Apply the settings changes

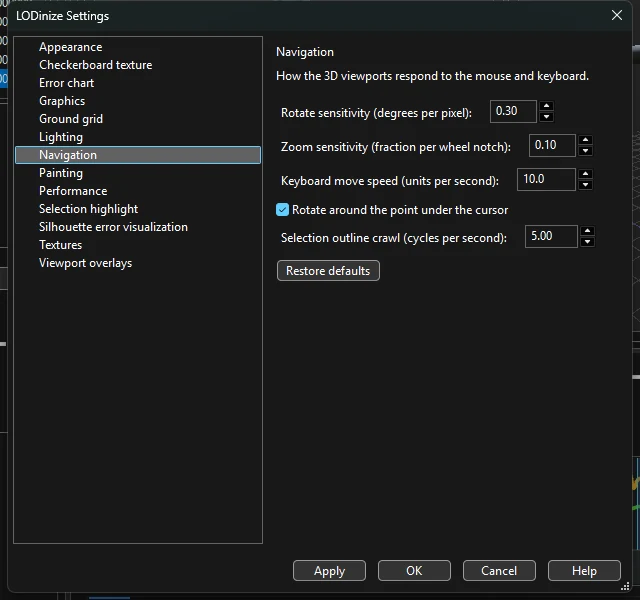point(329,570)
